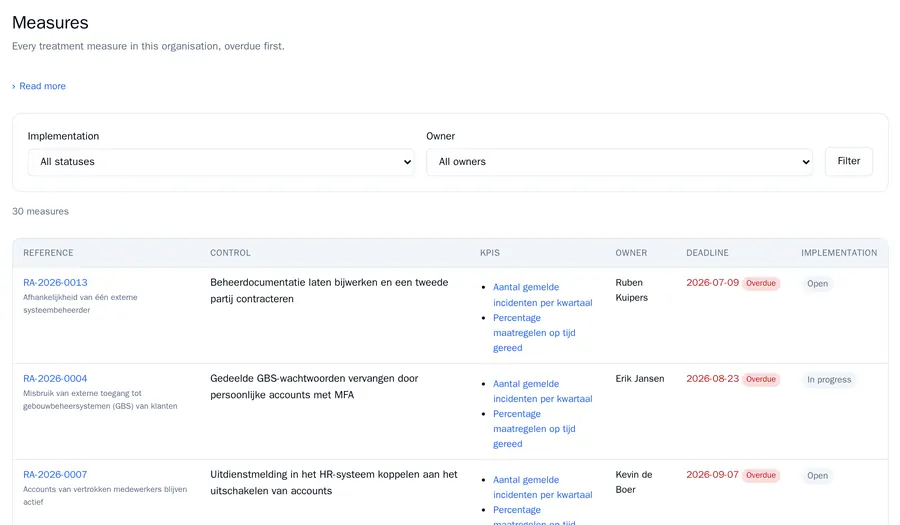This screenshot has width=900, height=525.
Task: Click the Filter button
Action: (x=848, y=161)
